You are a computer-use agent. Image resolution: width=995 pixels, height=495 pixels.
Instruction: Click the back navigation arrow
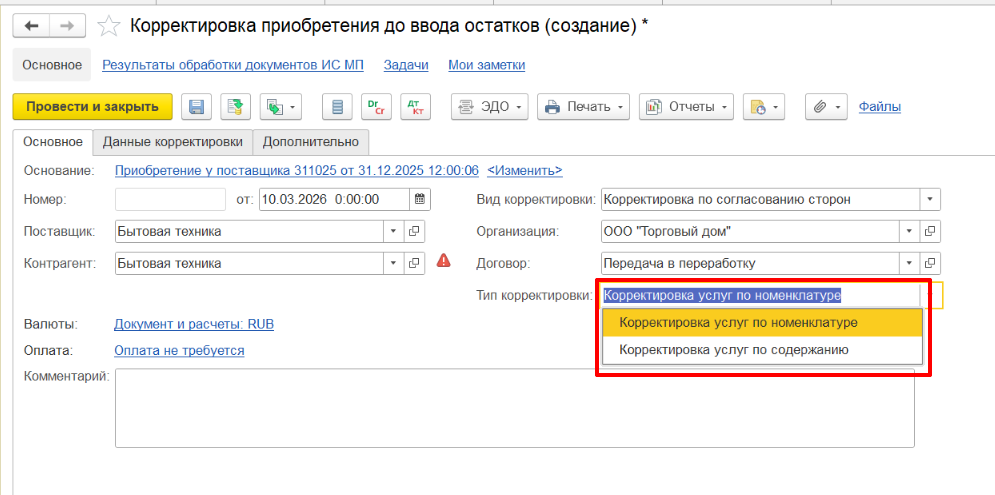[x=31, y=26]
